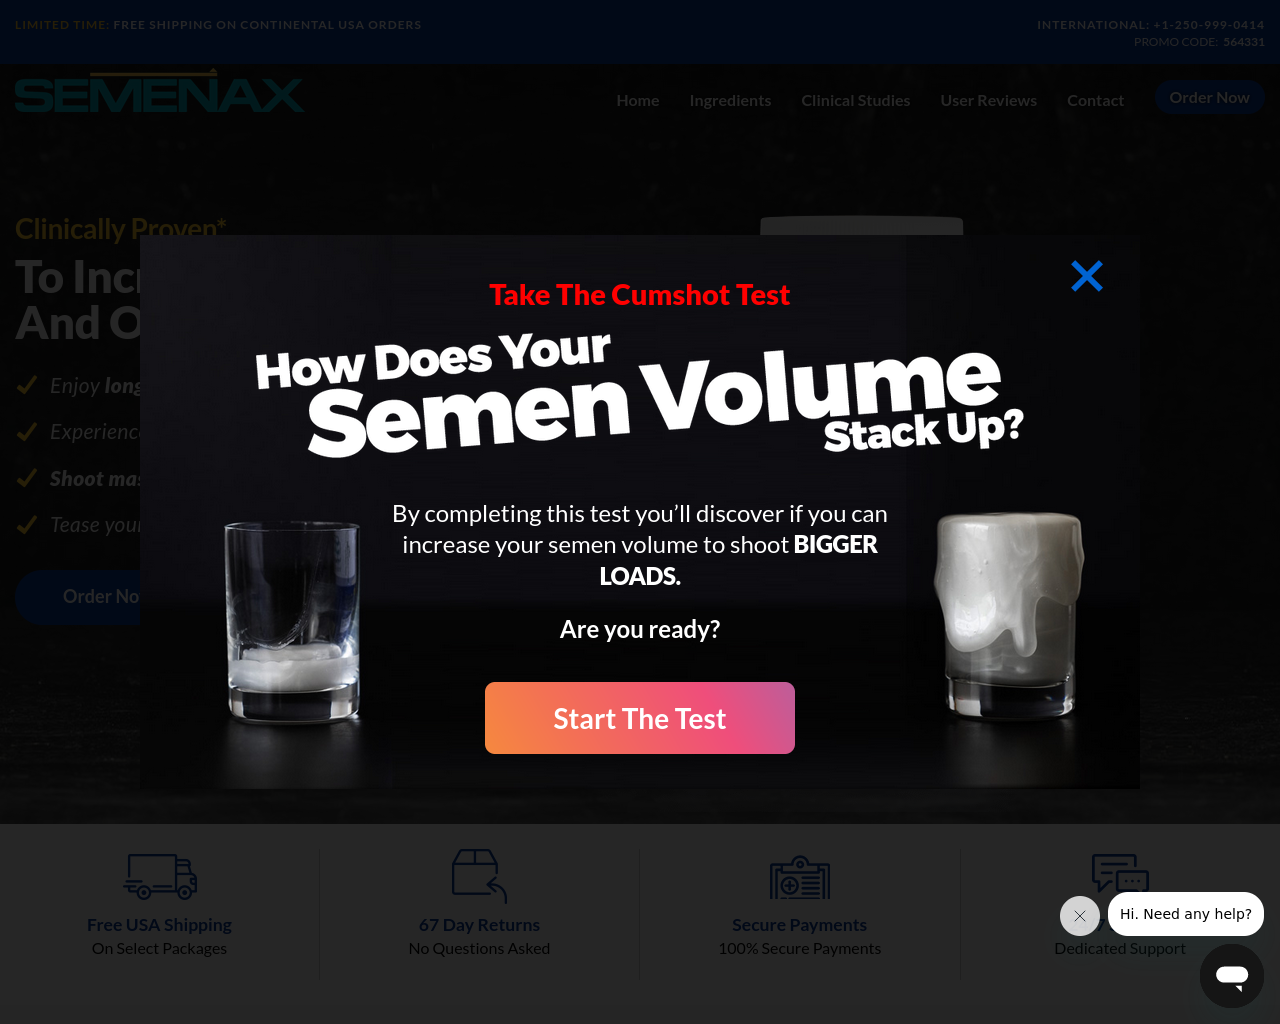Viewport: 1280px width, 1024px height.
Task: Click the Free USA Shipping text
Action: pyautogui.click(x=159, y=925)
